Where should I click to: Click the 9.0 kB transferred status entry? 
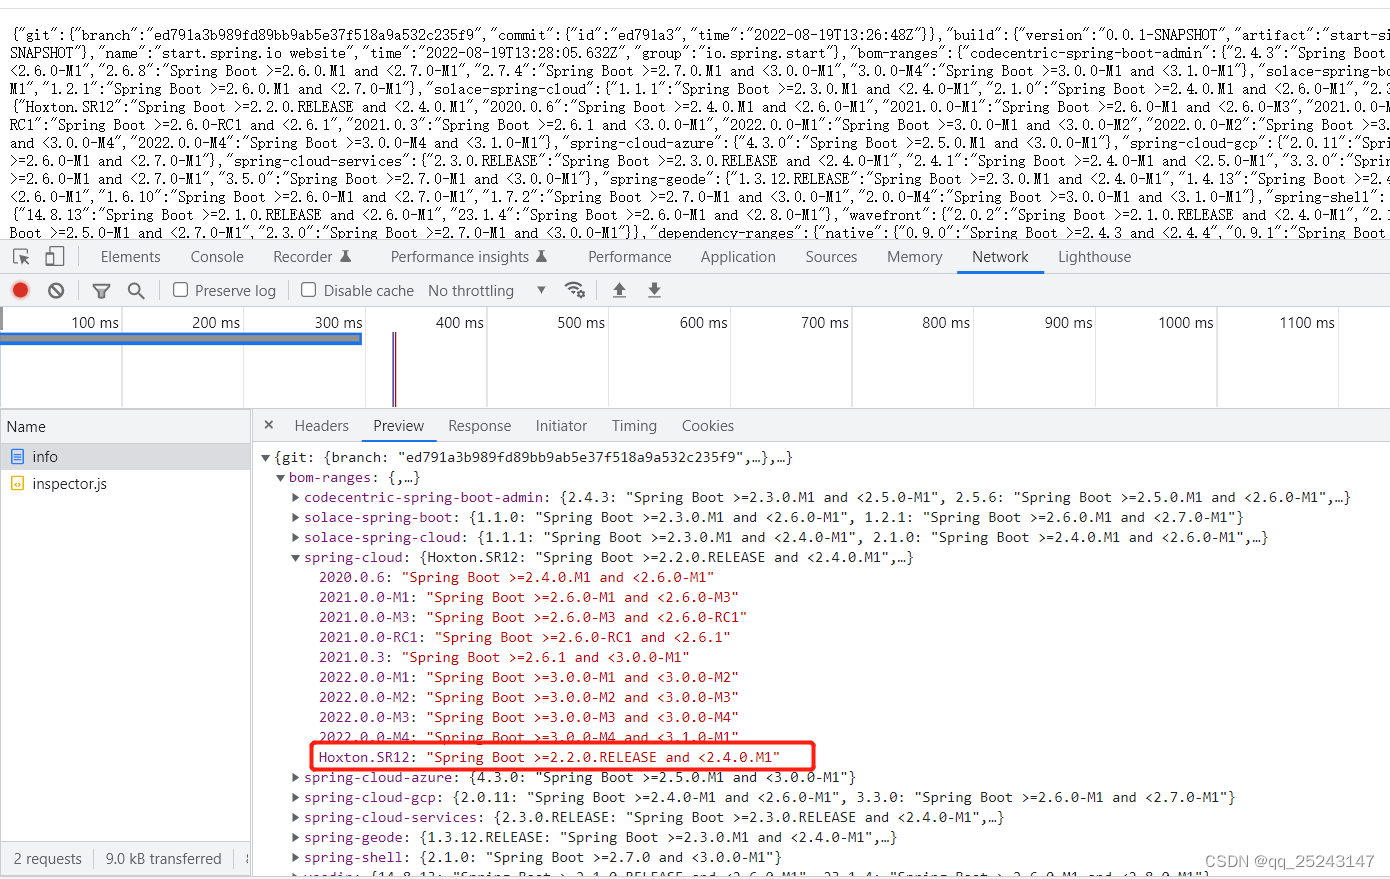[x=164, y=859]
